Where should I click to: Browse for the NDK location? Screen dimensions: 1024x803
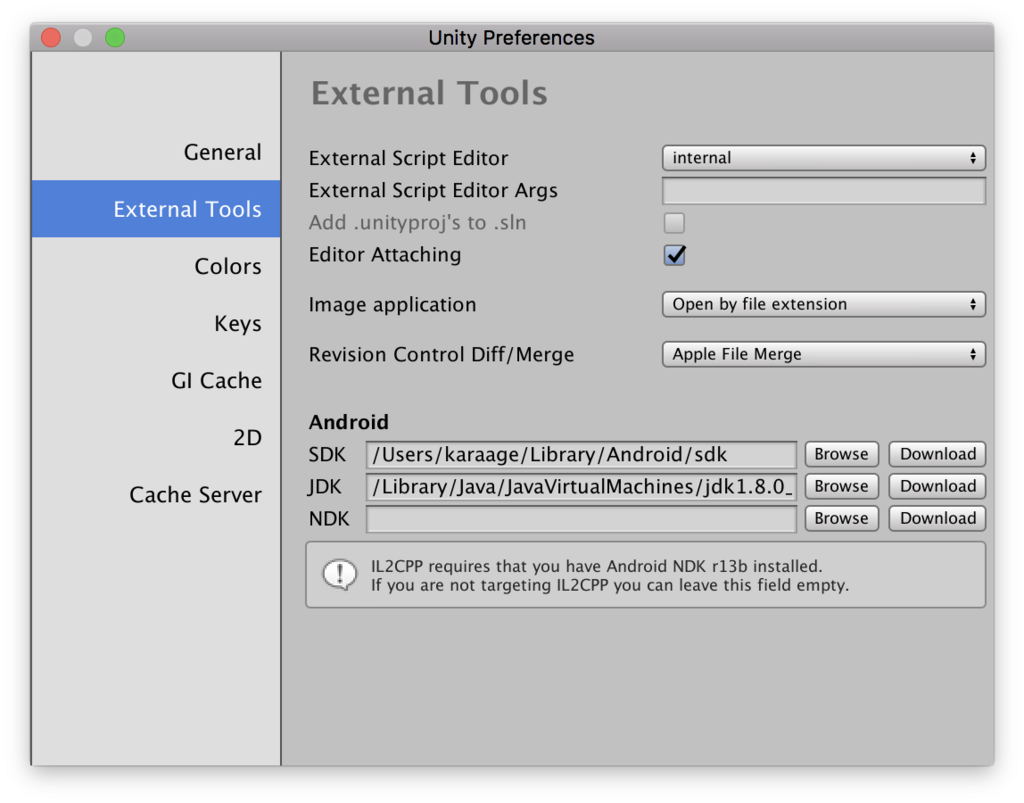pyautogui.click(x=841, y=518)
